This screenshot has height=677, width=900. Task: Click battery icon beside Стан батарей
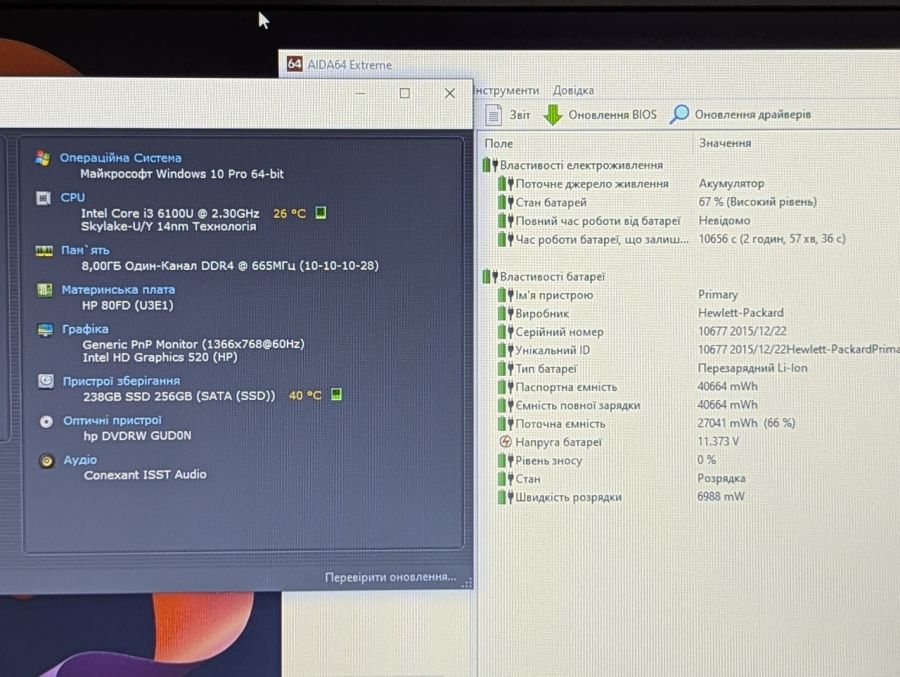pos(505,202)
